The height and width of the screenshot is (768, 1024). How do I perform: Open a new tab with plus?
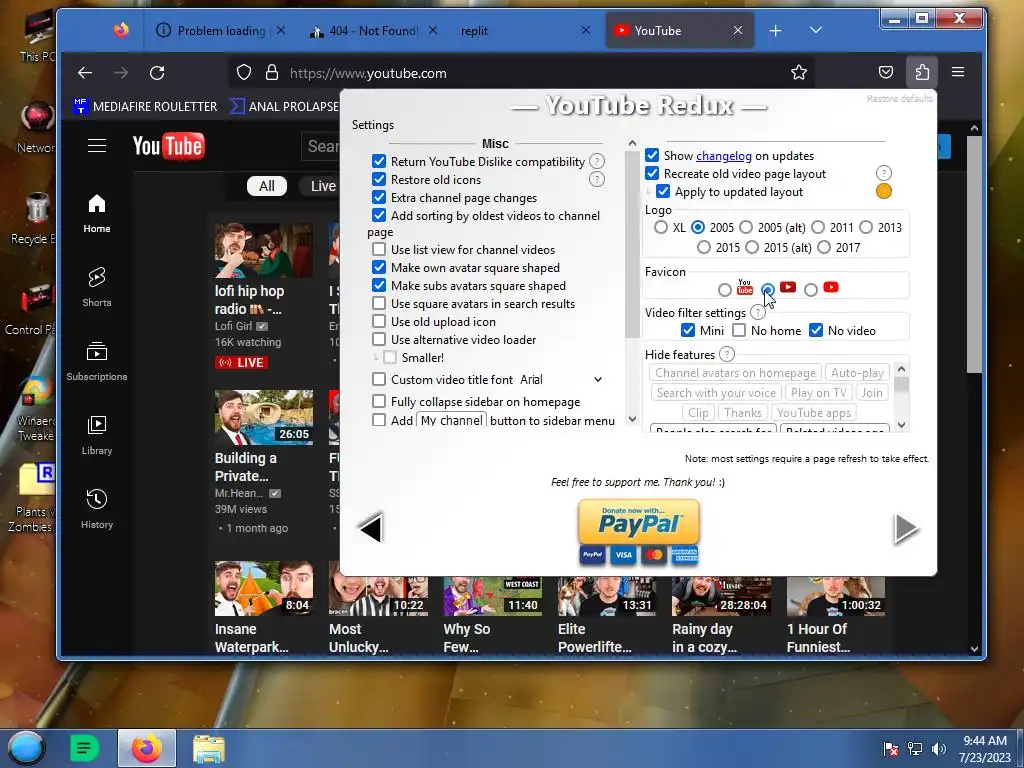[775, 31]
